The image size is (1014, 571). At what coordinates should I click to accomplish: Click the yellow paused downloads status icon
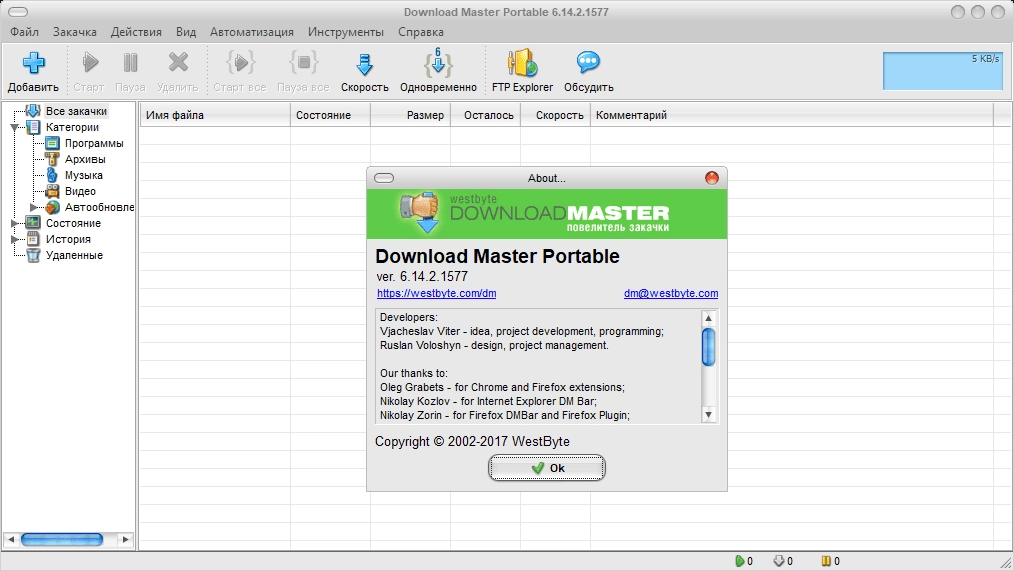[826, 561]
